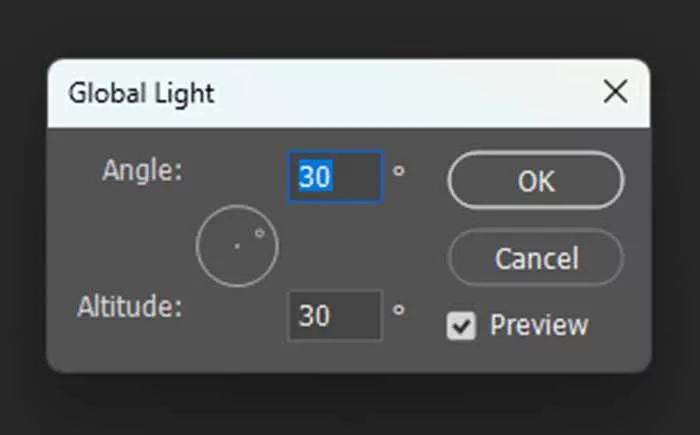This screenshot has height=435, width=700.
Task: Click the Altitude value input field
Action: (335, 315)
